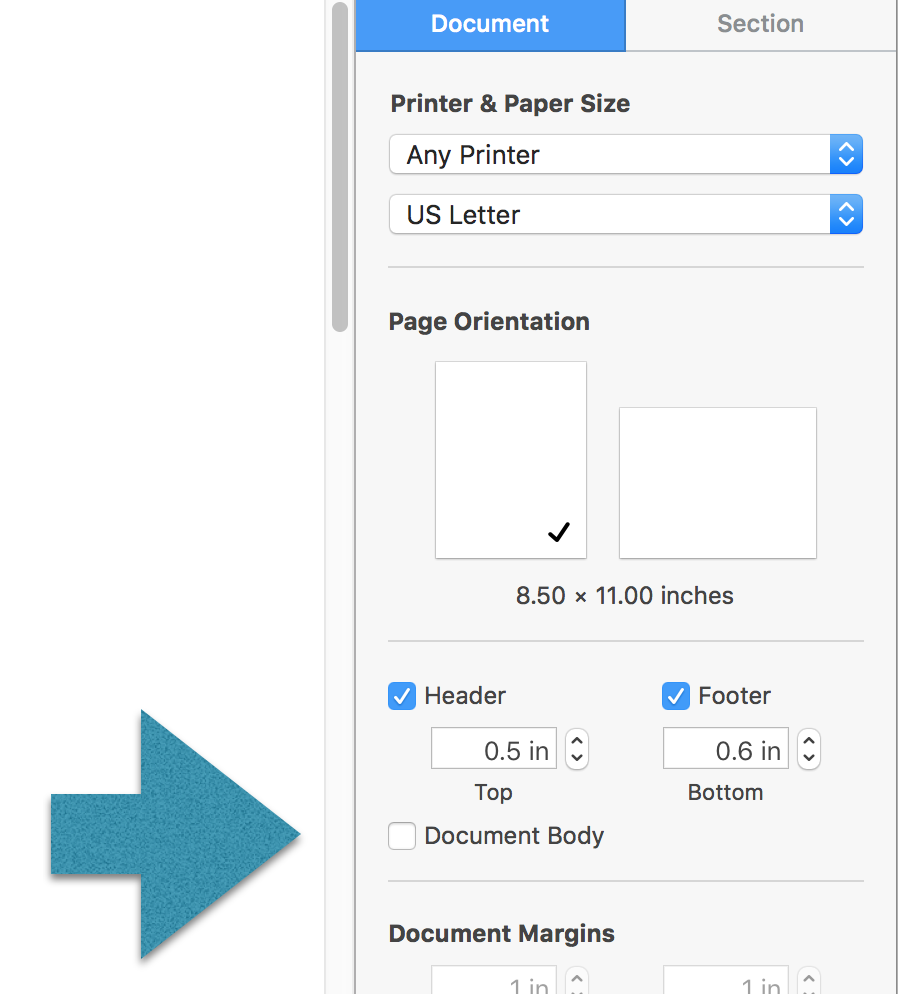Screen dimensions: 898x994
Task: Select the landscape orientation thumbnail
Action: point(717,482)
